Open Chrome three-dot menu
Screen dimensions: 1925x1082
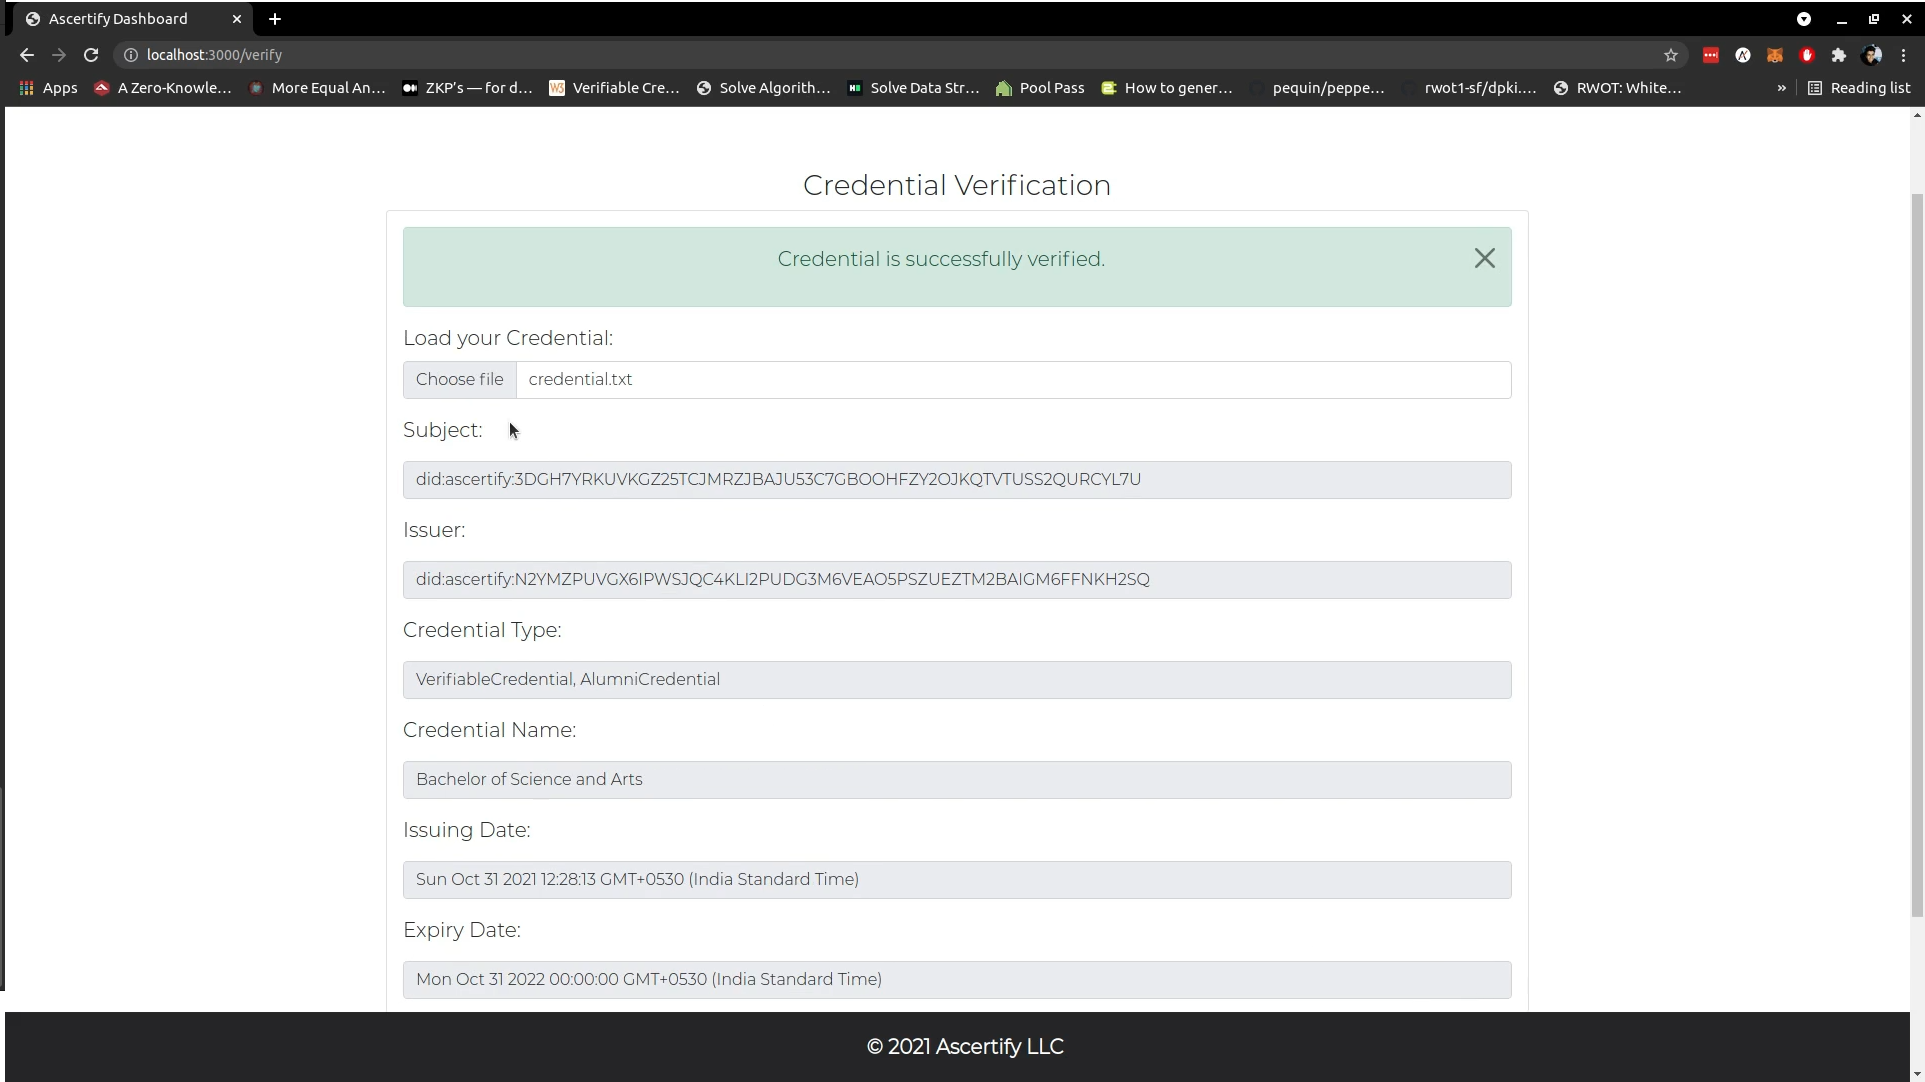(1904, 56)
